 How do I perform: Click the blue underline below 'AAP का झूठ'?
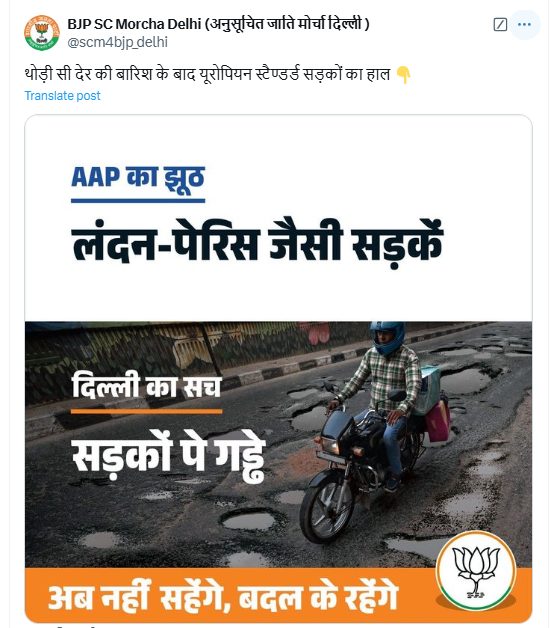click(138, 201)
